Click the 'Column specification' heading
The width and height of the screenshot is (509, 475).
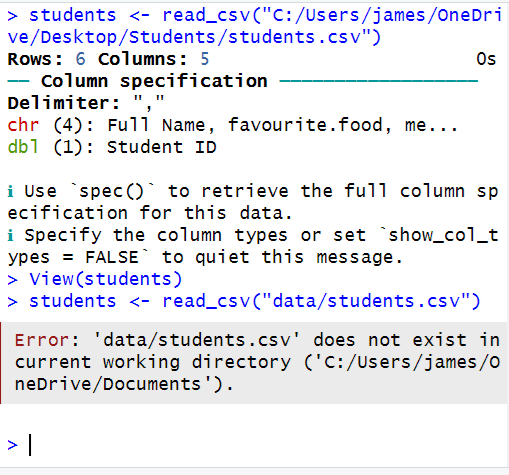pyautogui.click(x=154, y=81)
